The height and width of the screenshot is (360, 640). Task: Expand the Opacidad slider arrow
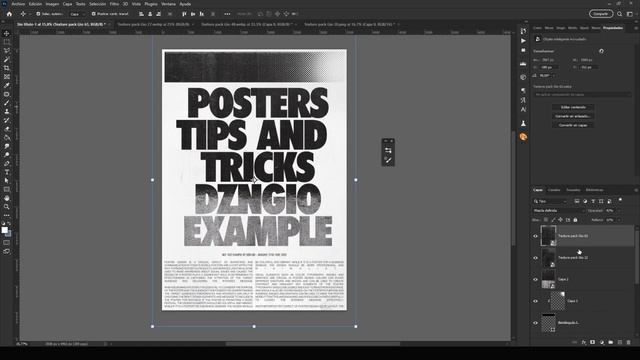pos(619,211)
